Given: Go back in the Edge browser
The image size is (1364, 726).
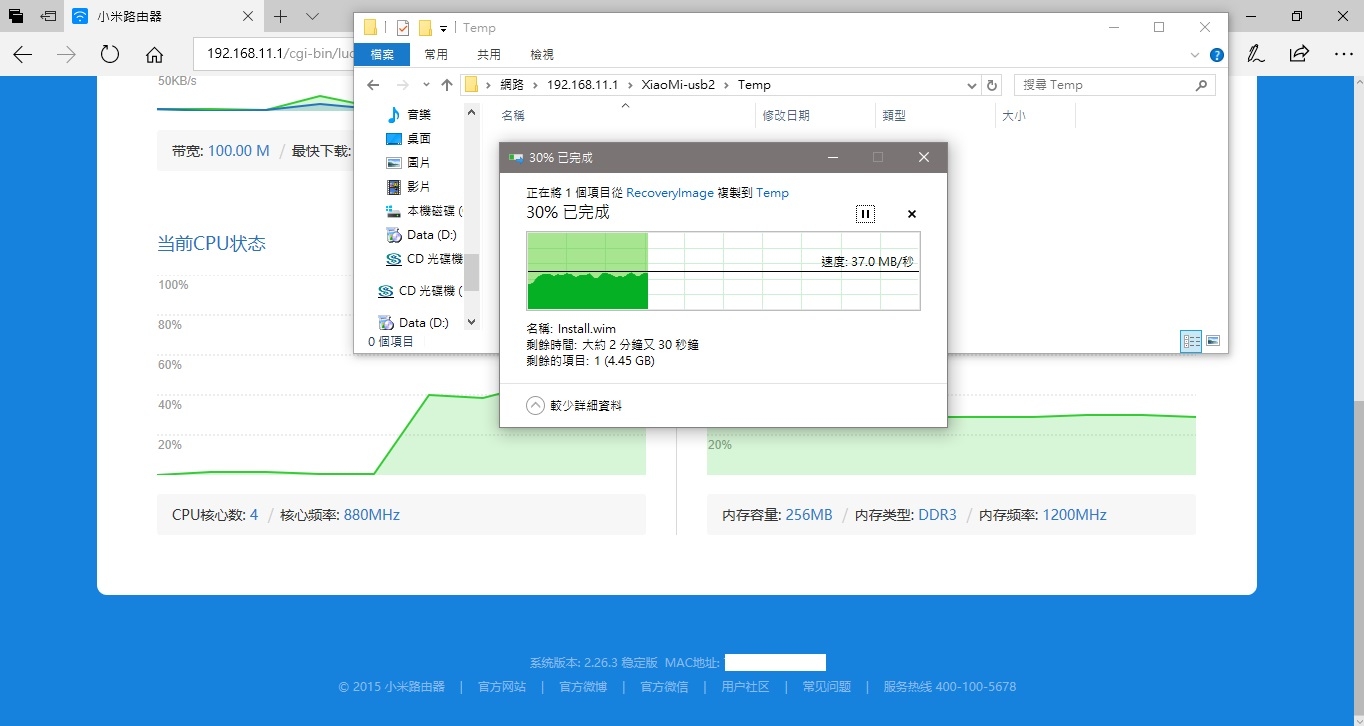Looking at the screenshot, I should (22, 54).
